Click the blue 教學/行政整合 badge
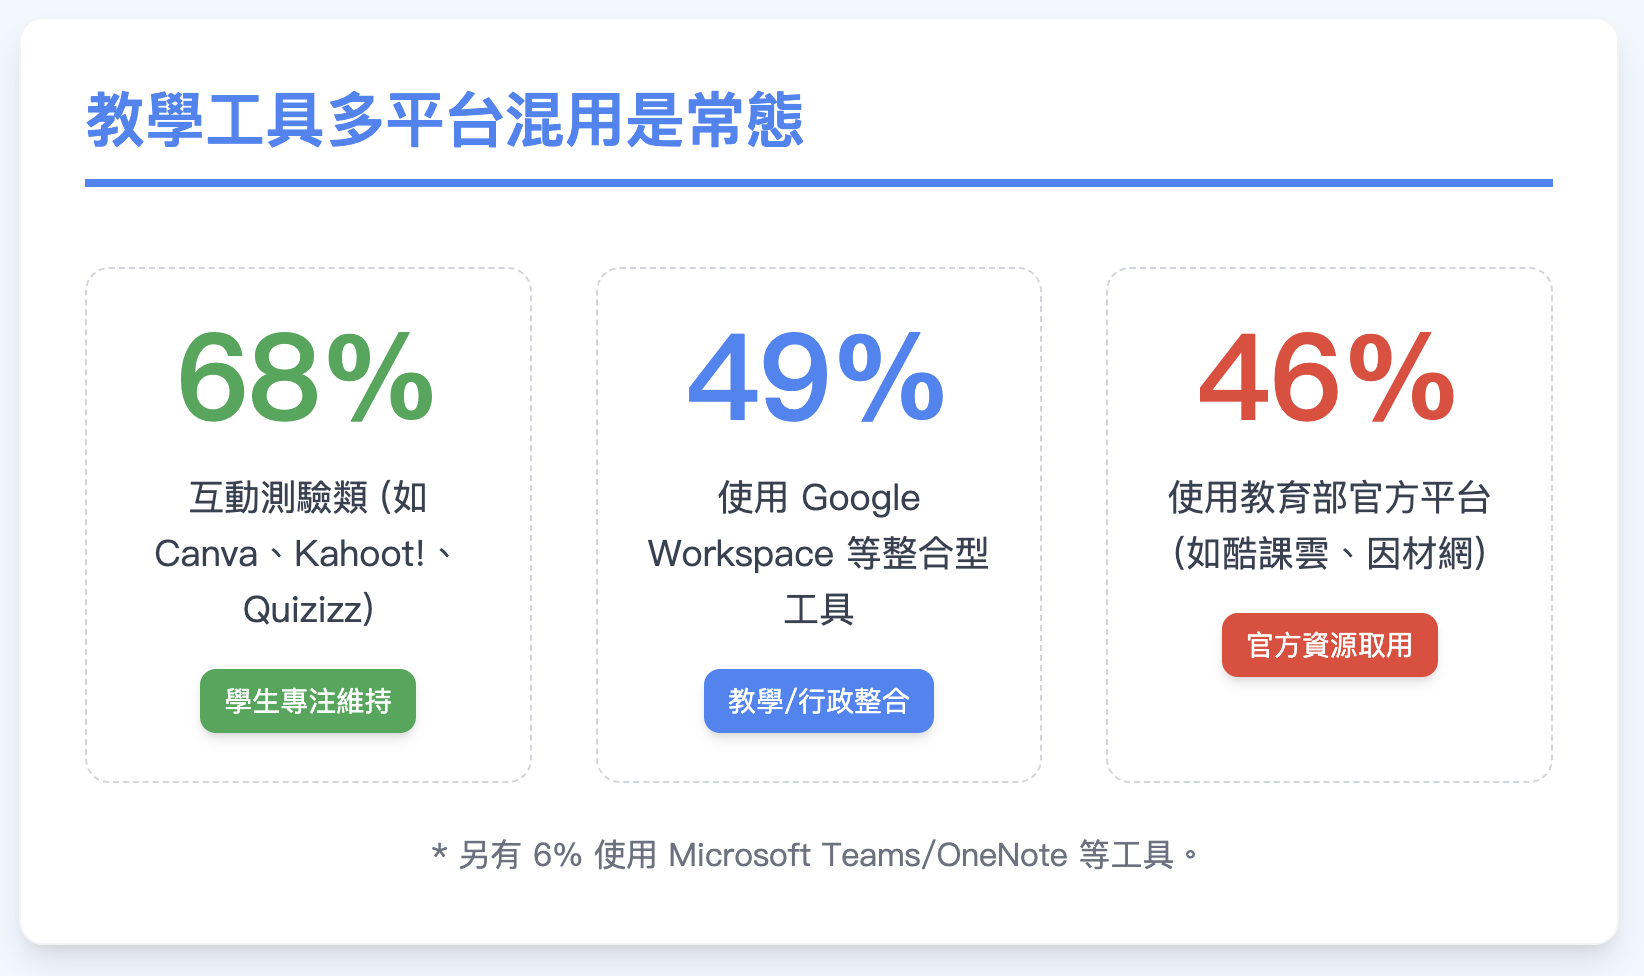 (x=818, y=701)
